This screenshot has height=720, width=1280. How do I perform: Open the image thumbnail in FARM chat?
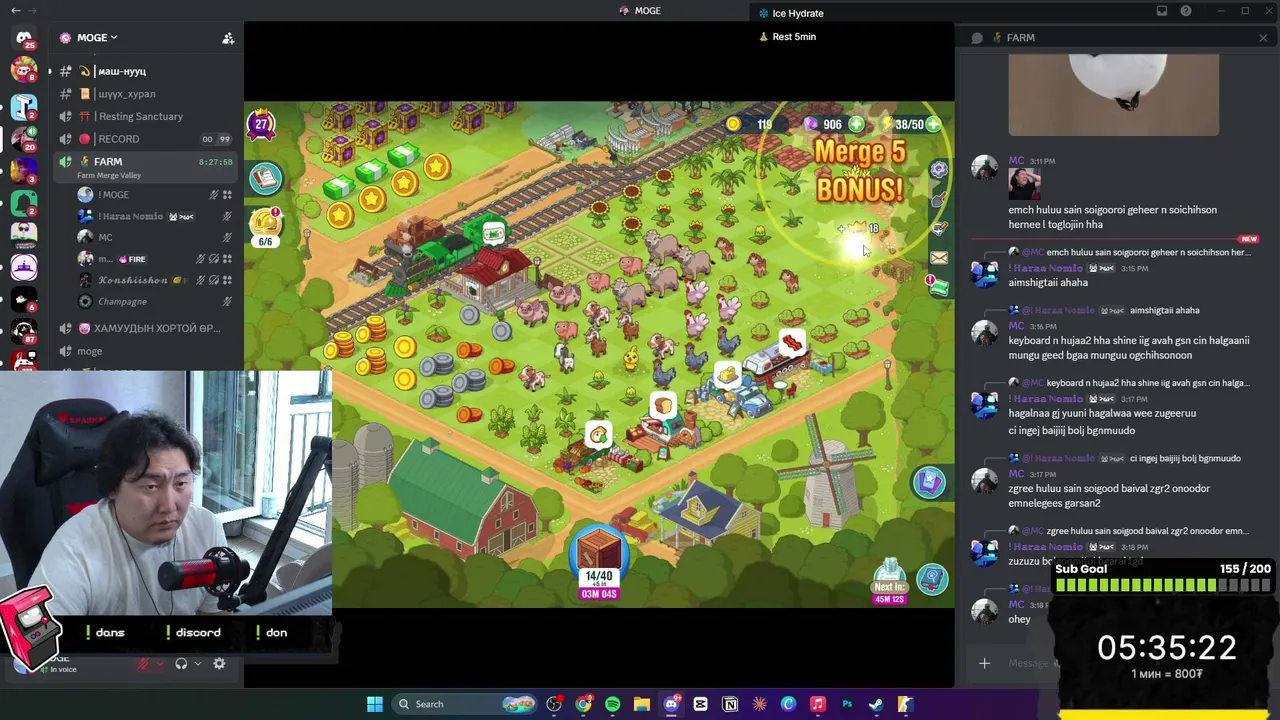(1113, 95)
